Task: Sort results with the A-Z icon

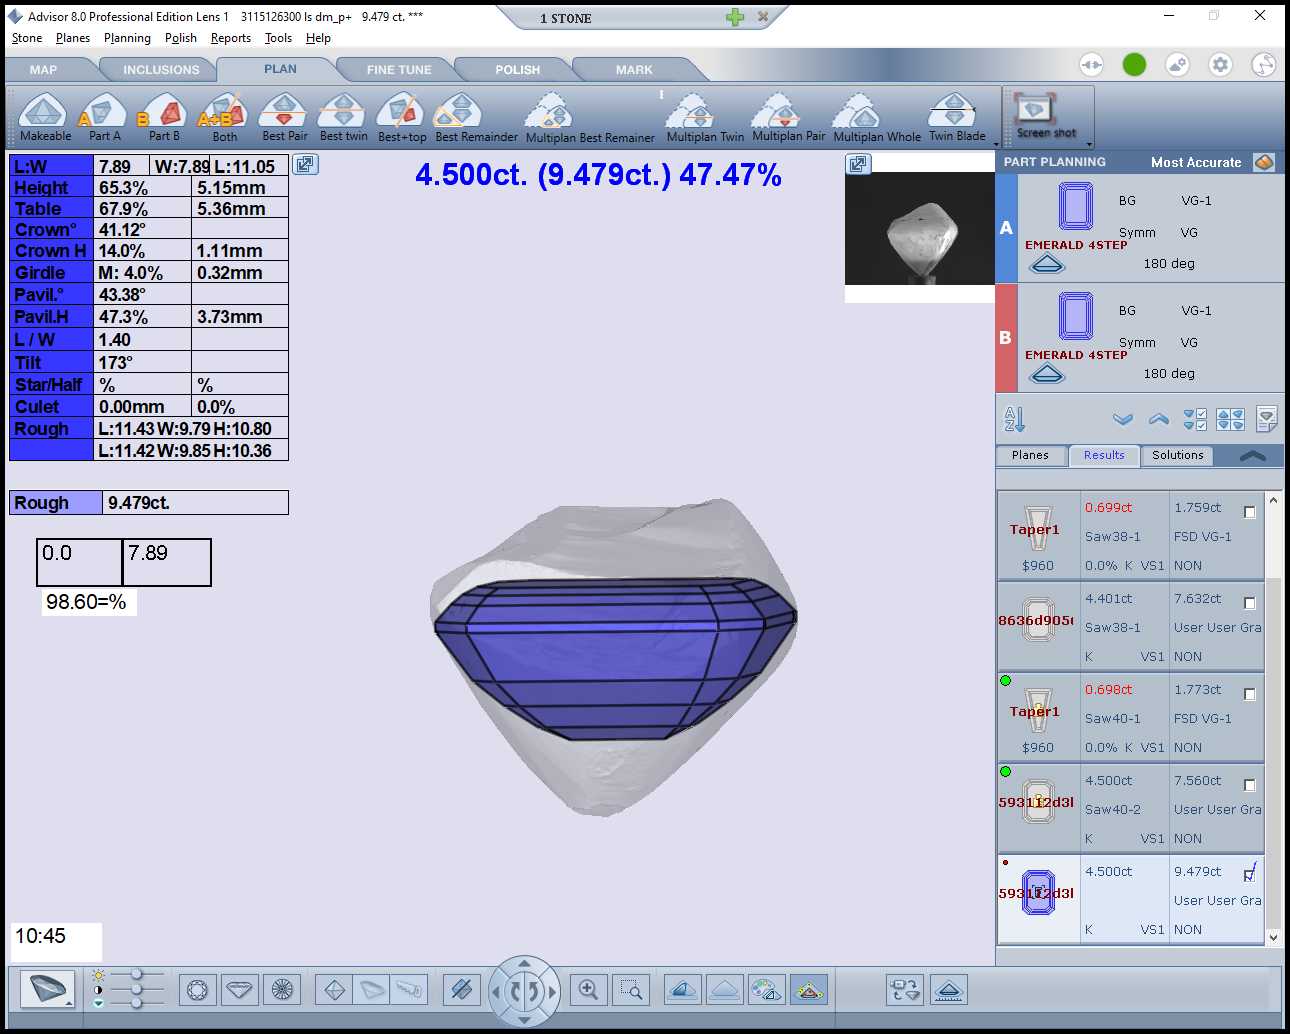Action: (1014, 420)
